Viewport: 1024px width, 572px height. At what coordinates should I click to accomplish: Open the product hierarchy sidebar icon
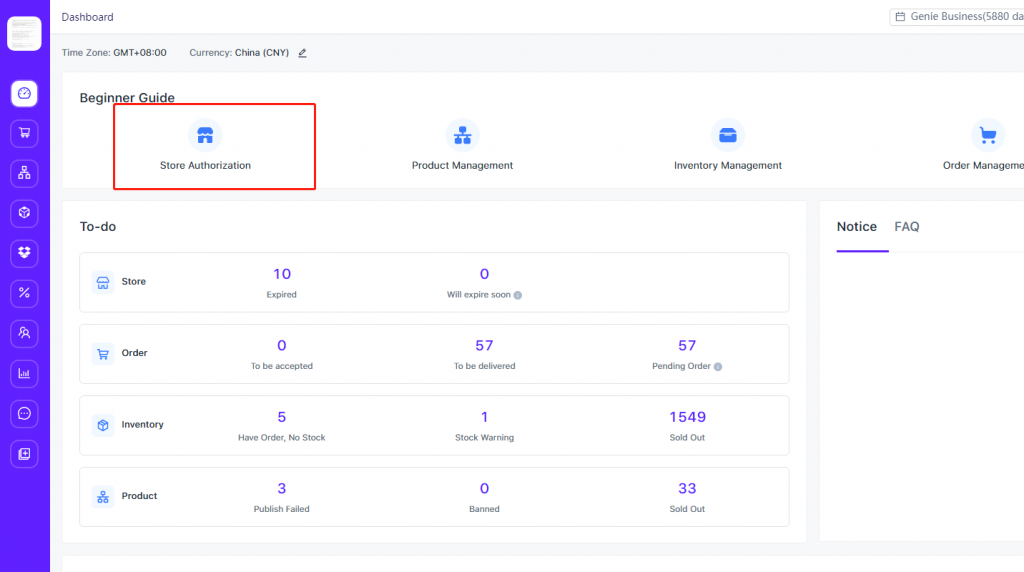coord(24,173)
